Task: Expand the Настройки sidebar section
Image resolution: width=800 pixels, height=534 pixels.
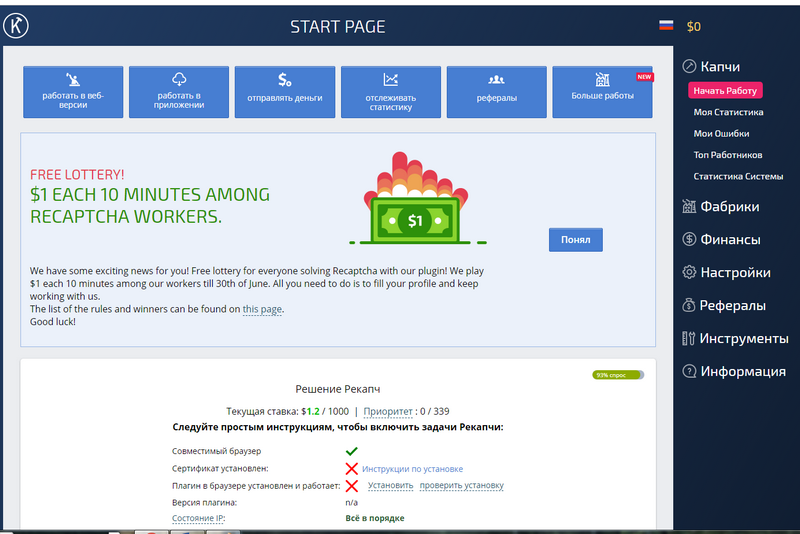Action: coord(735,272)
